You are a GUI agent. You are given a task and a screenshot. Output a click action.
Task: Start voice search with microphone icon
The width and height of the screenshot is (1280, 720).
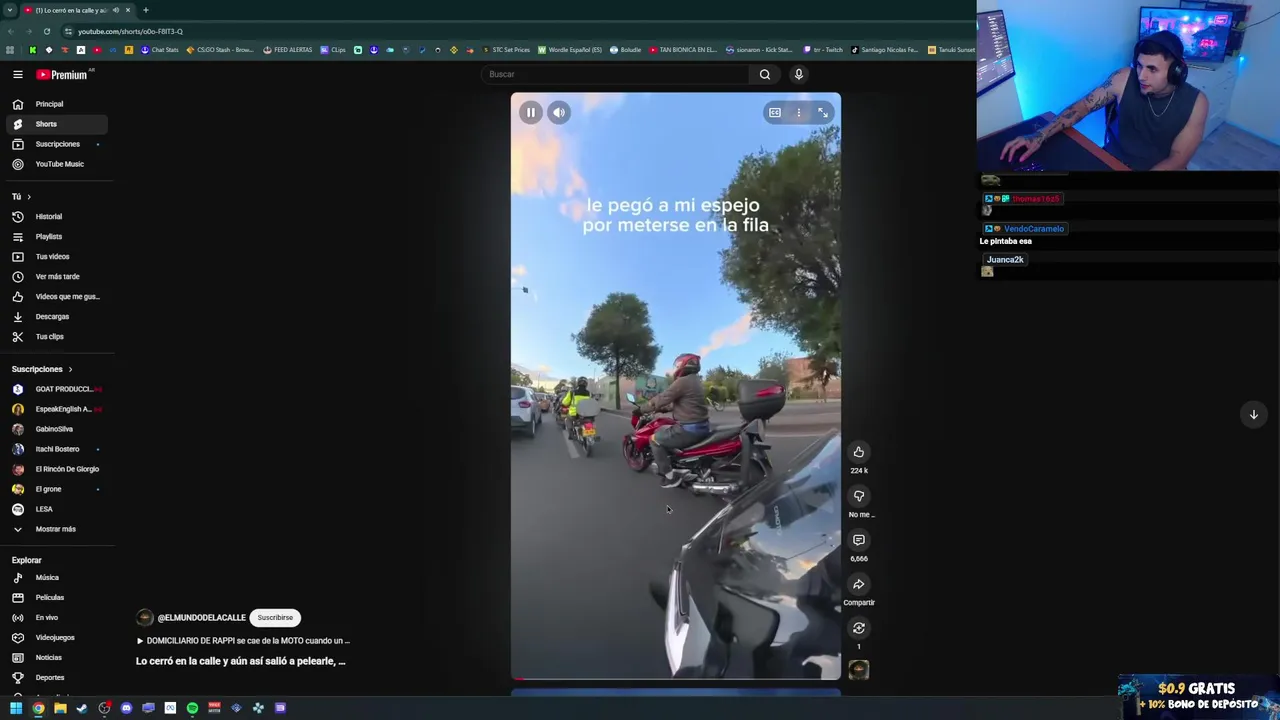[798, 74]
